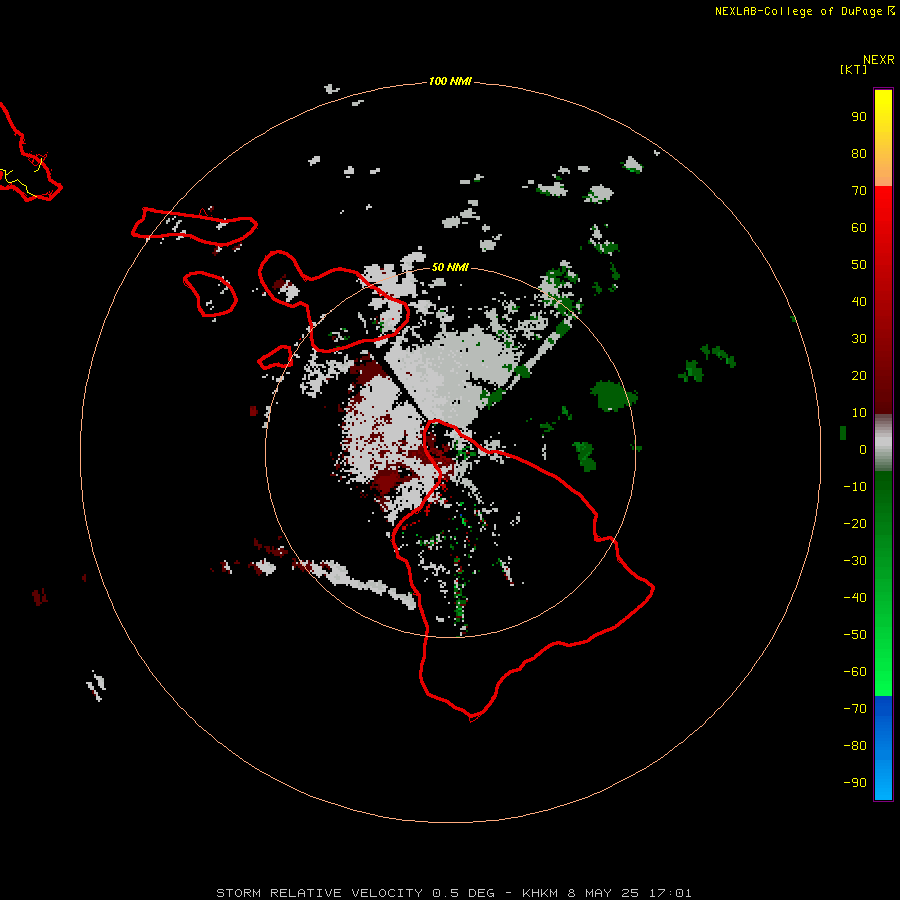
Task: Click the NEXLAB-College of DuPage credit text
Action: click(799, 11)
